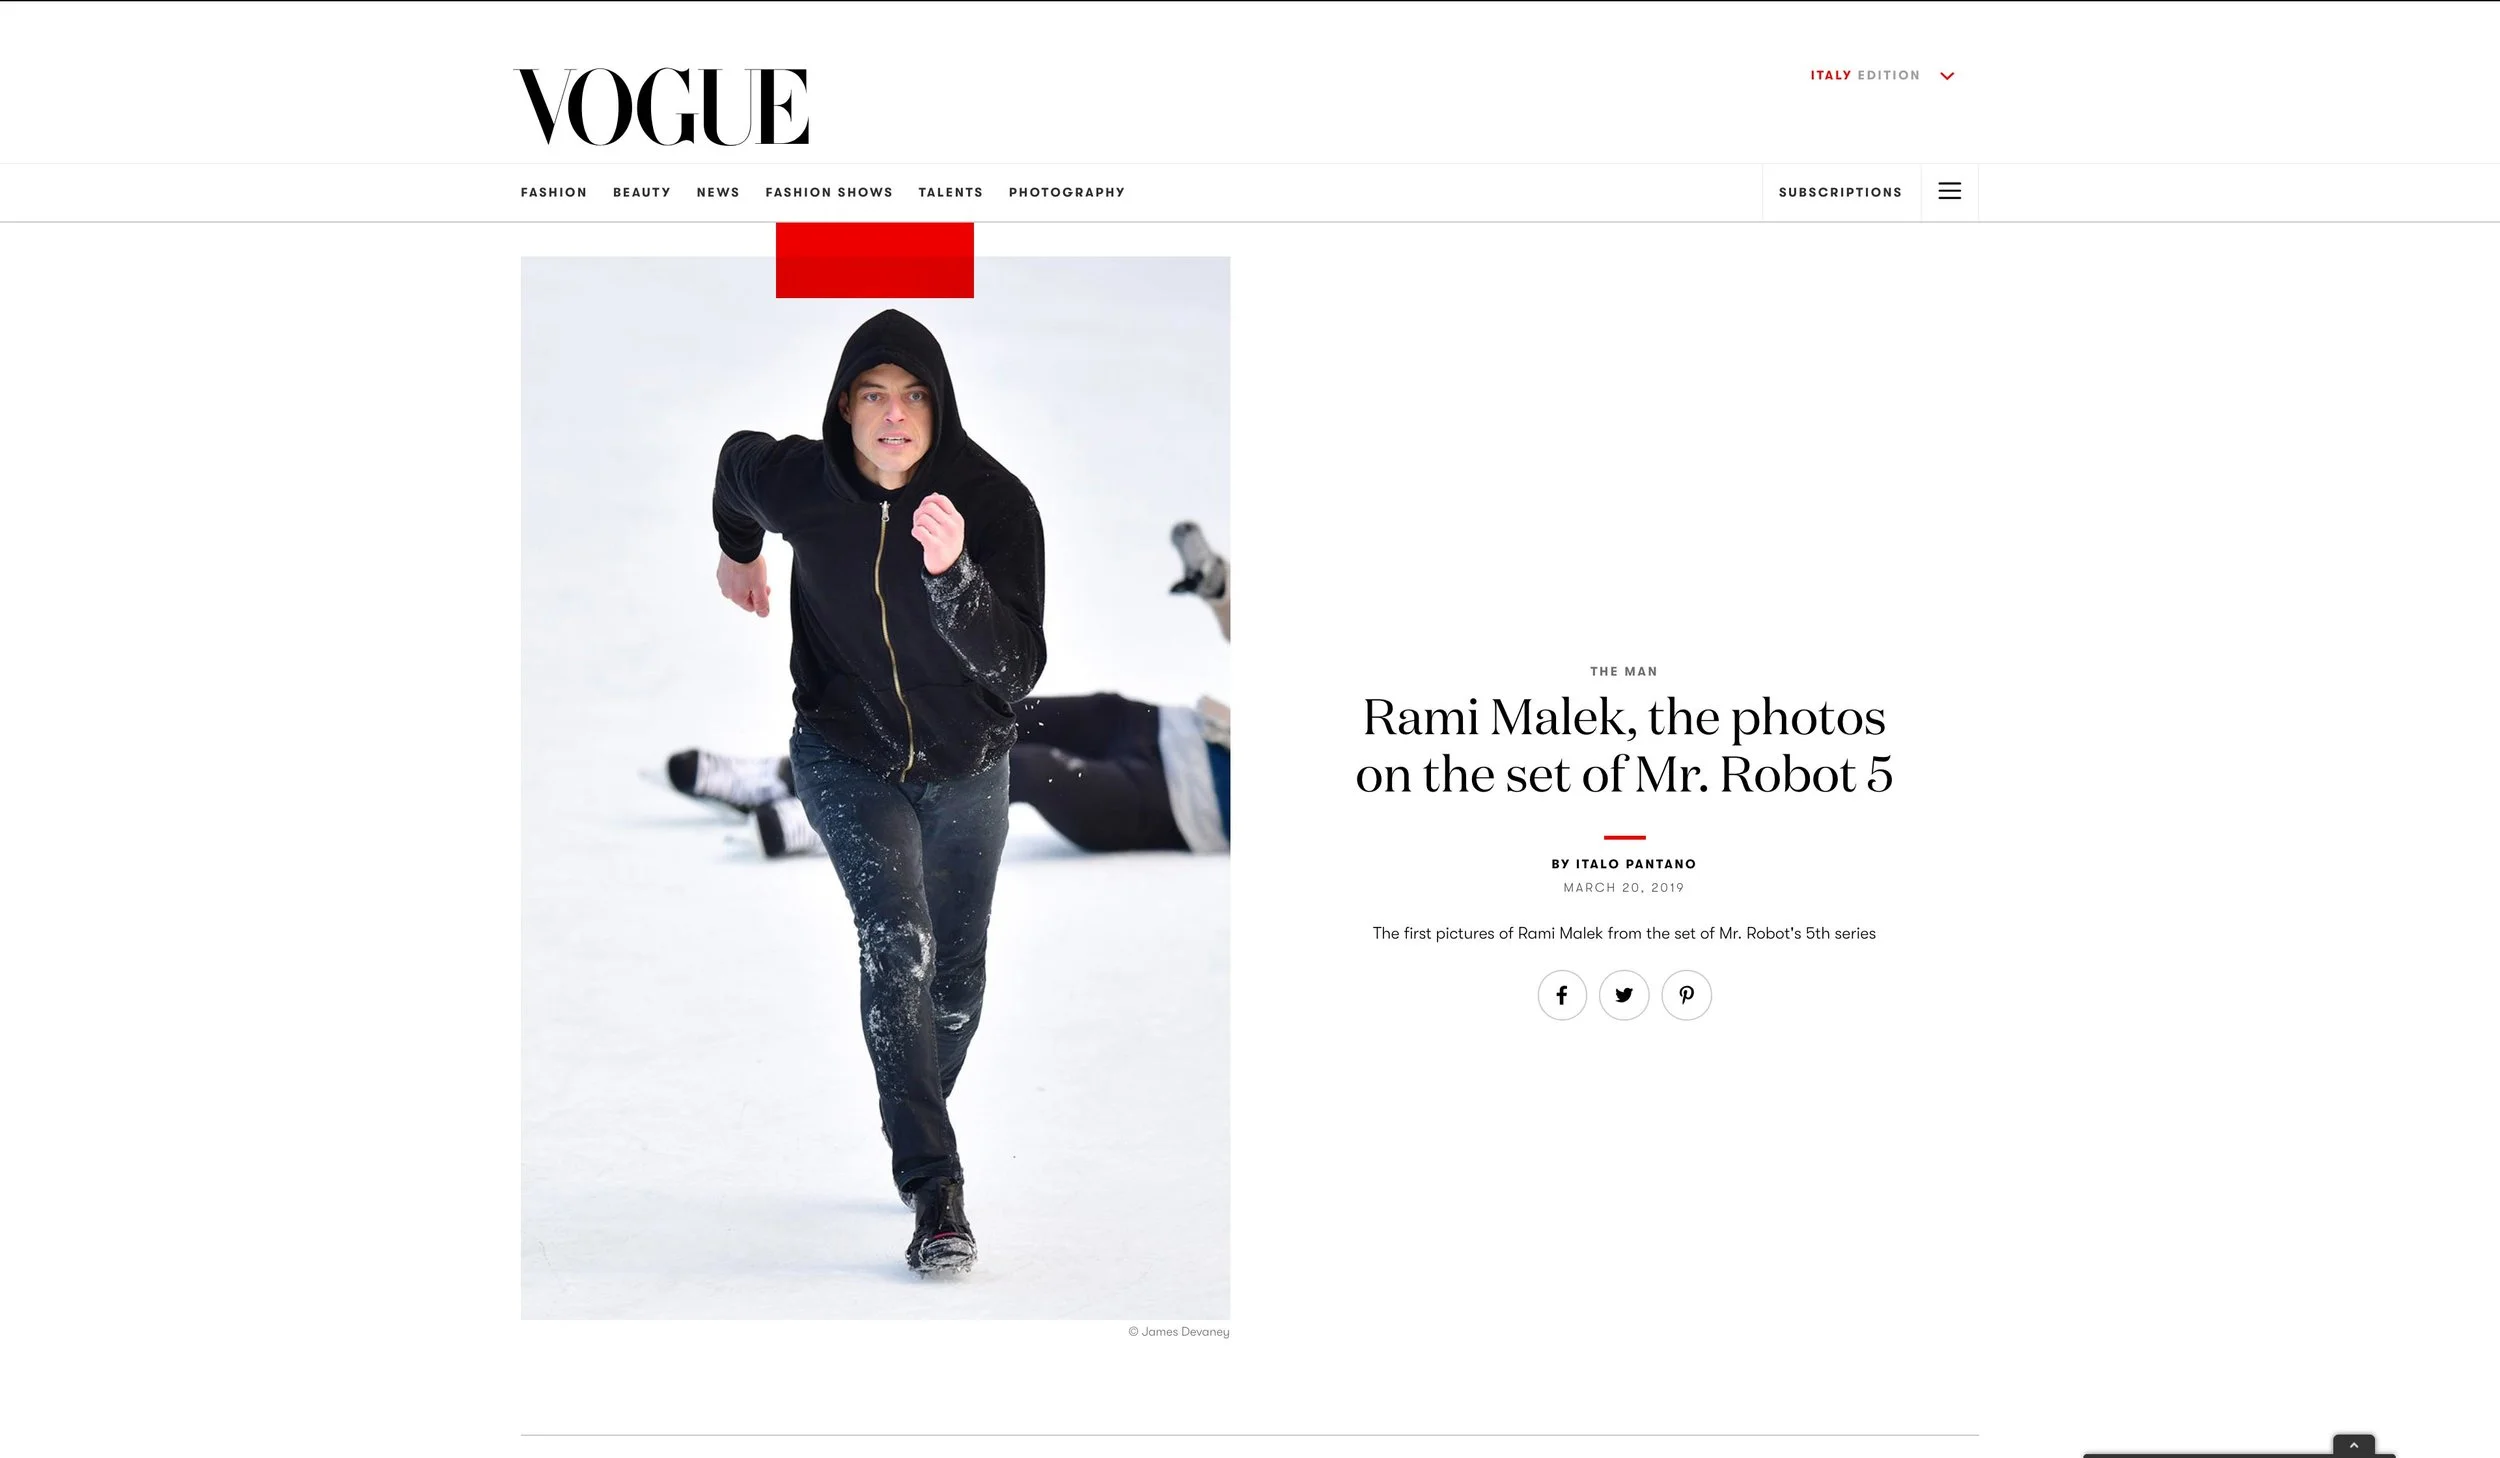Share article on Twitter
The image size is (2500, 1458).
coord(1624,995)
